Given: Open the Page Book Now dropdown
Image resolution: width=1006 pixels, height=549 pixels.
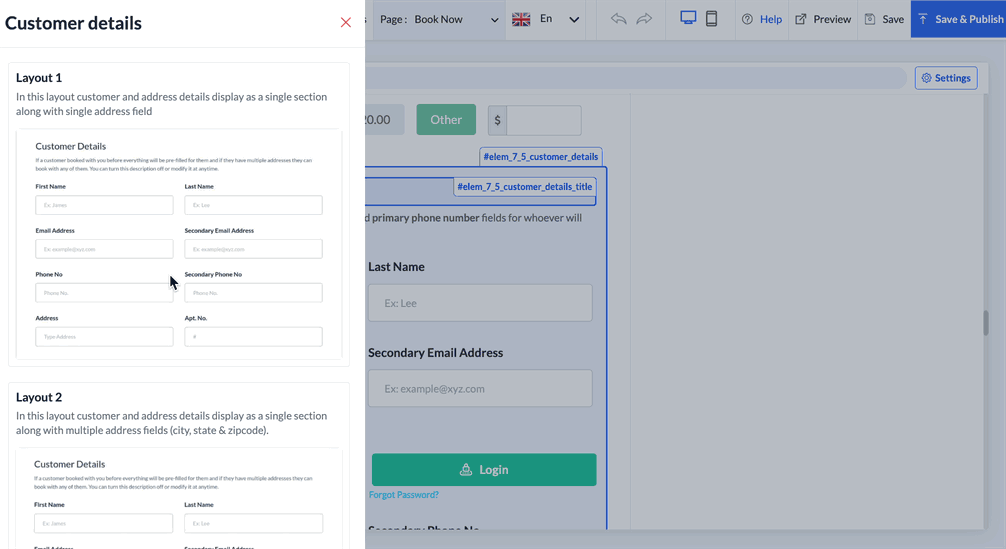Looking at the screenshot, I should (439, 19).
